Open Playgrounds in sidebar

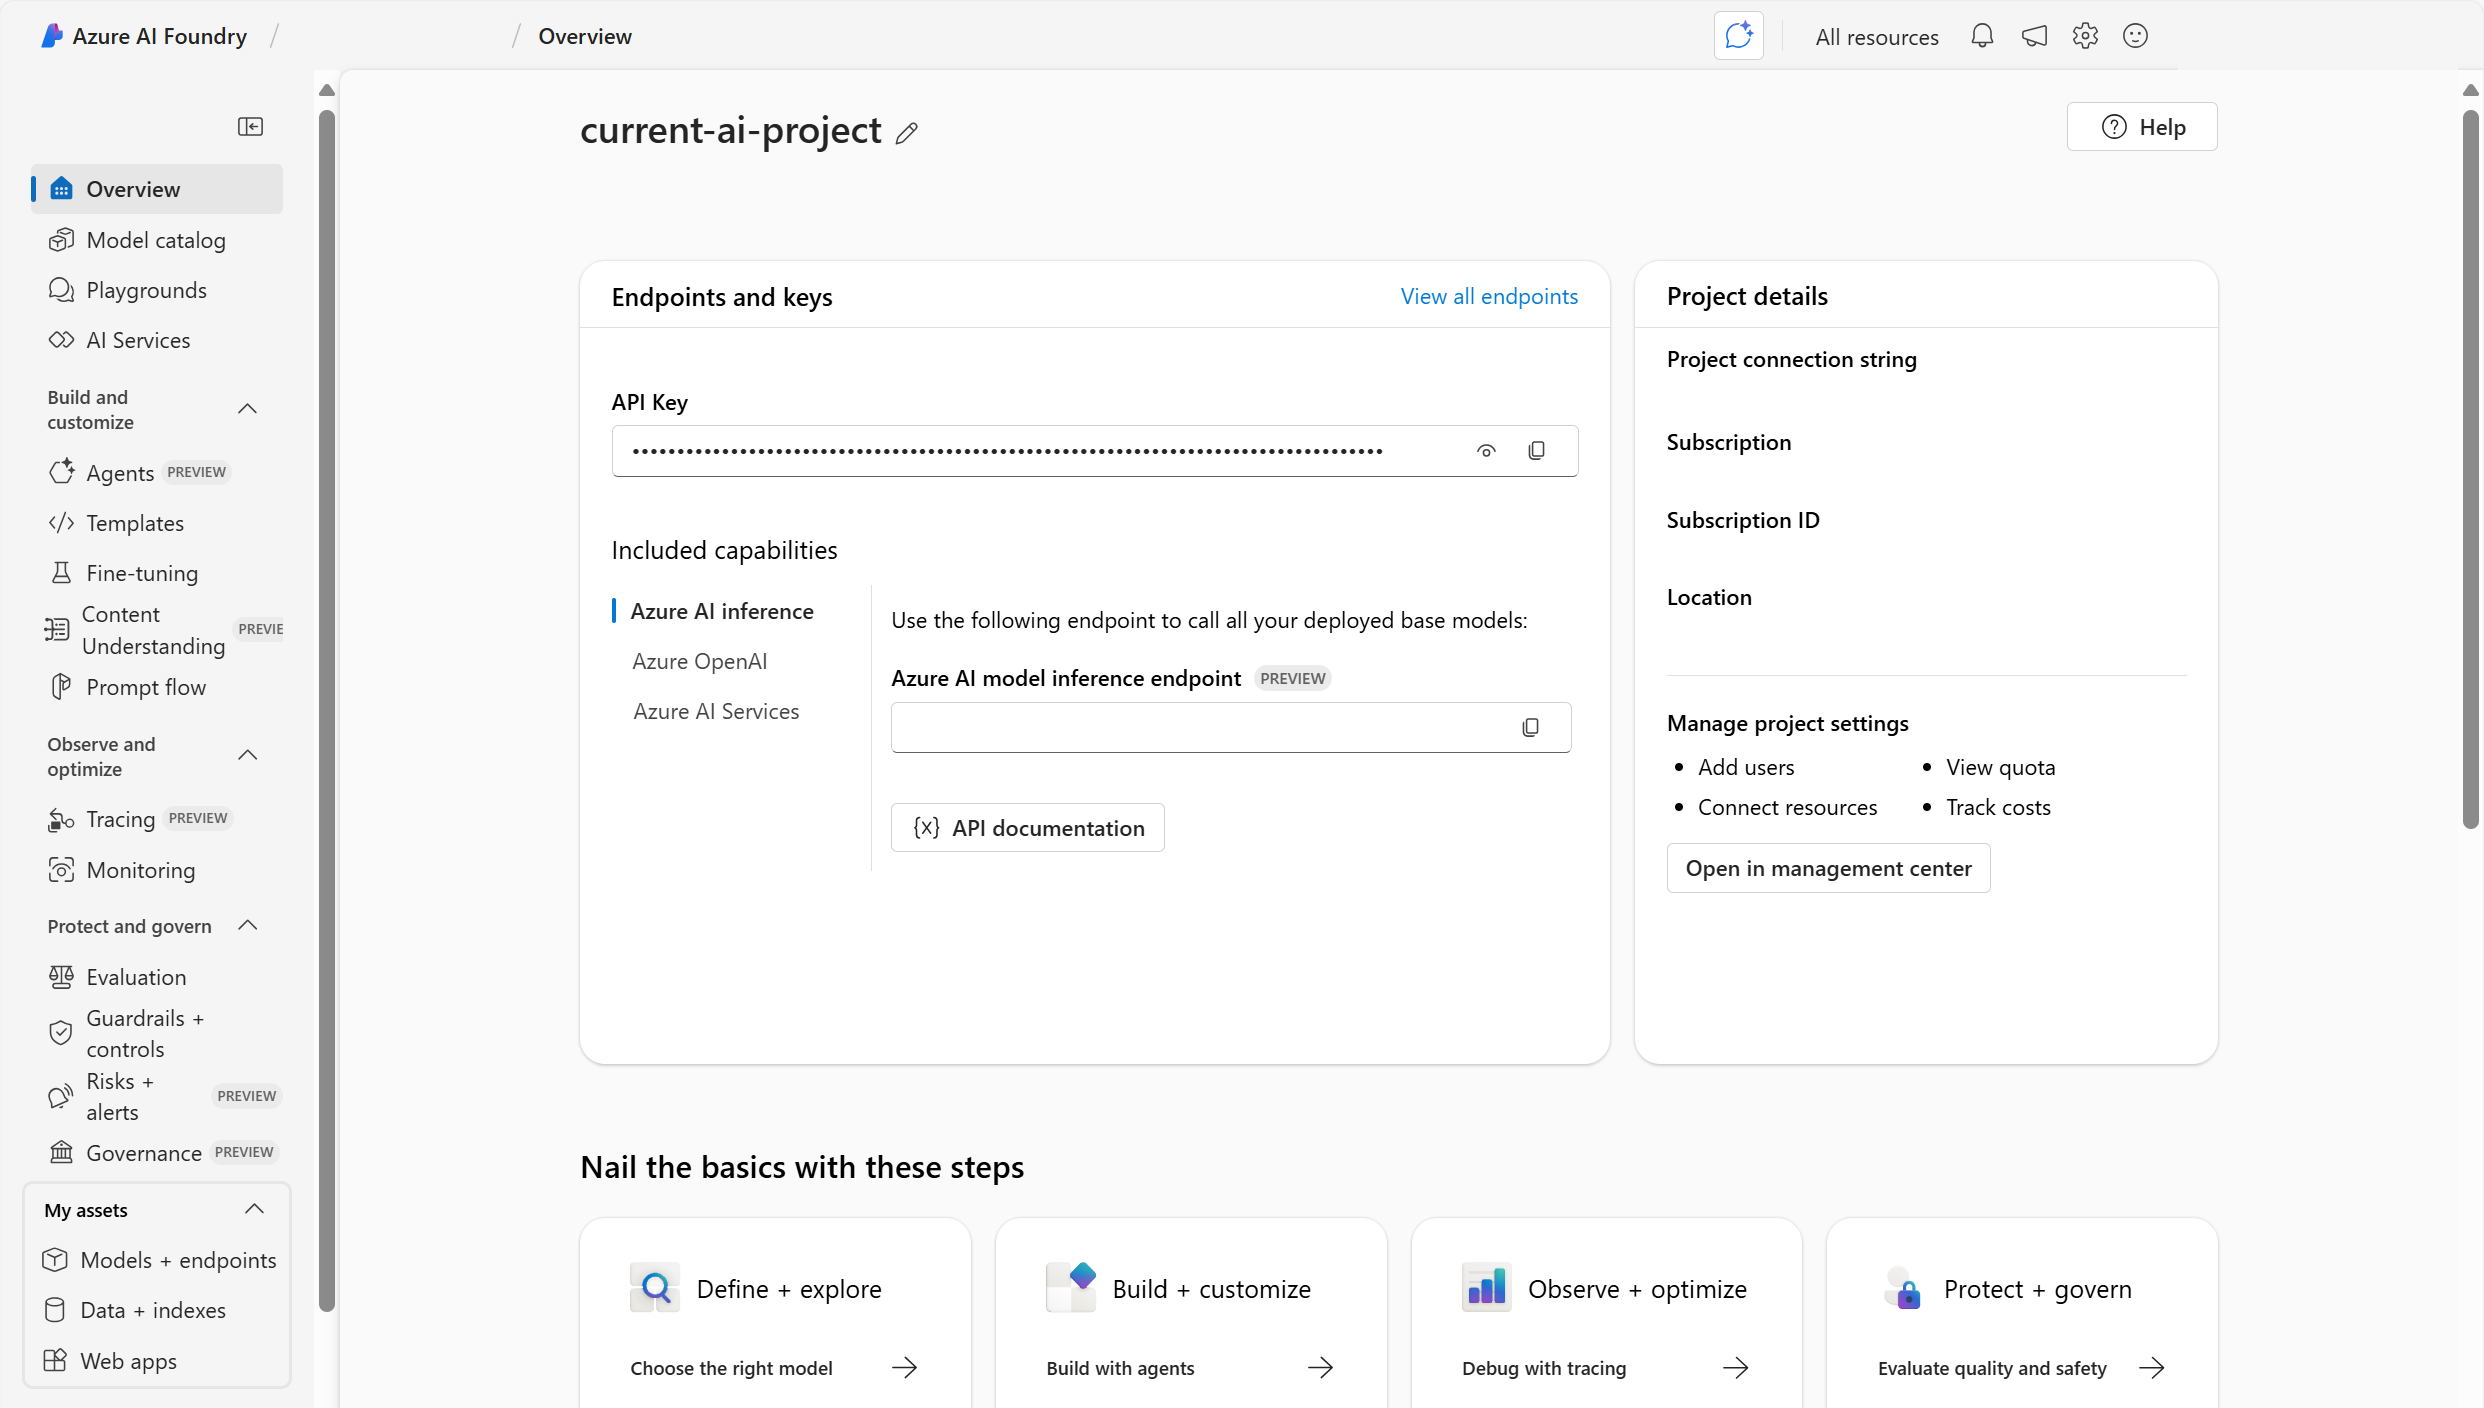coord(157,290)
